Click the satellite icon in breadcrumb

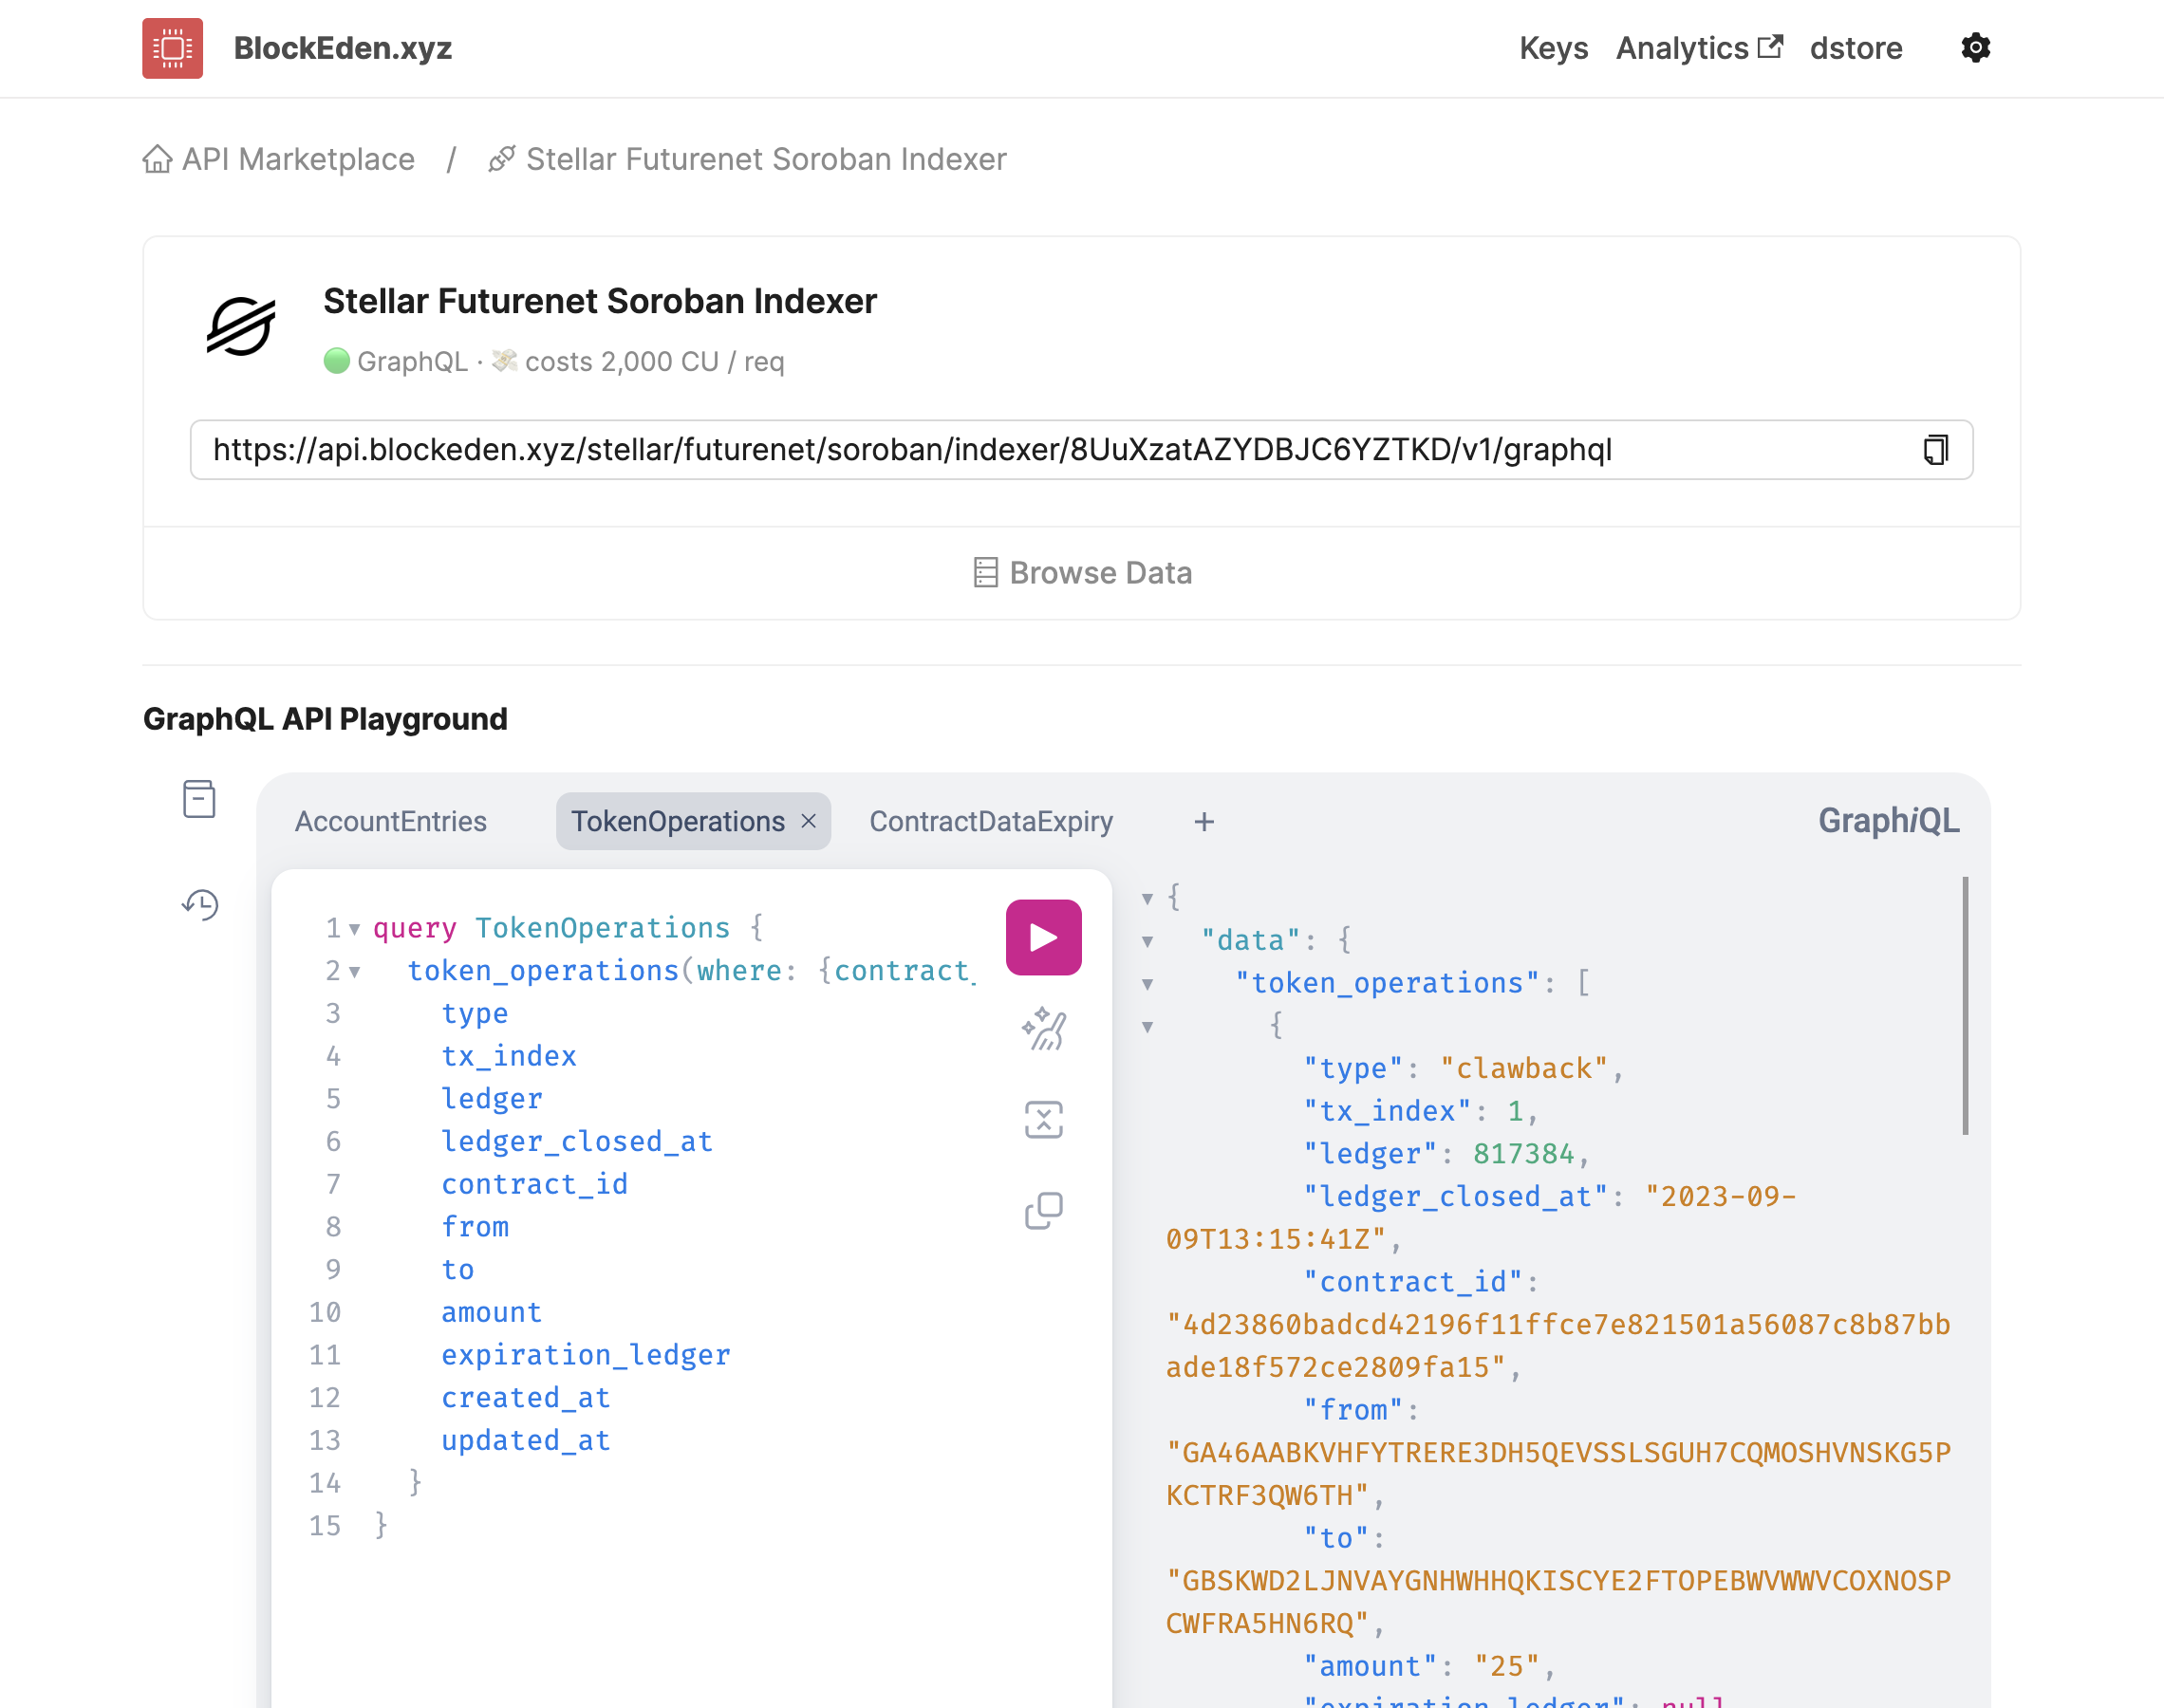coord(501,159)
